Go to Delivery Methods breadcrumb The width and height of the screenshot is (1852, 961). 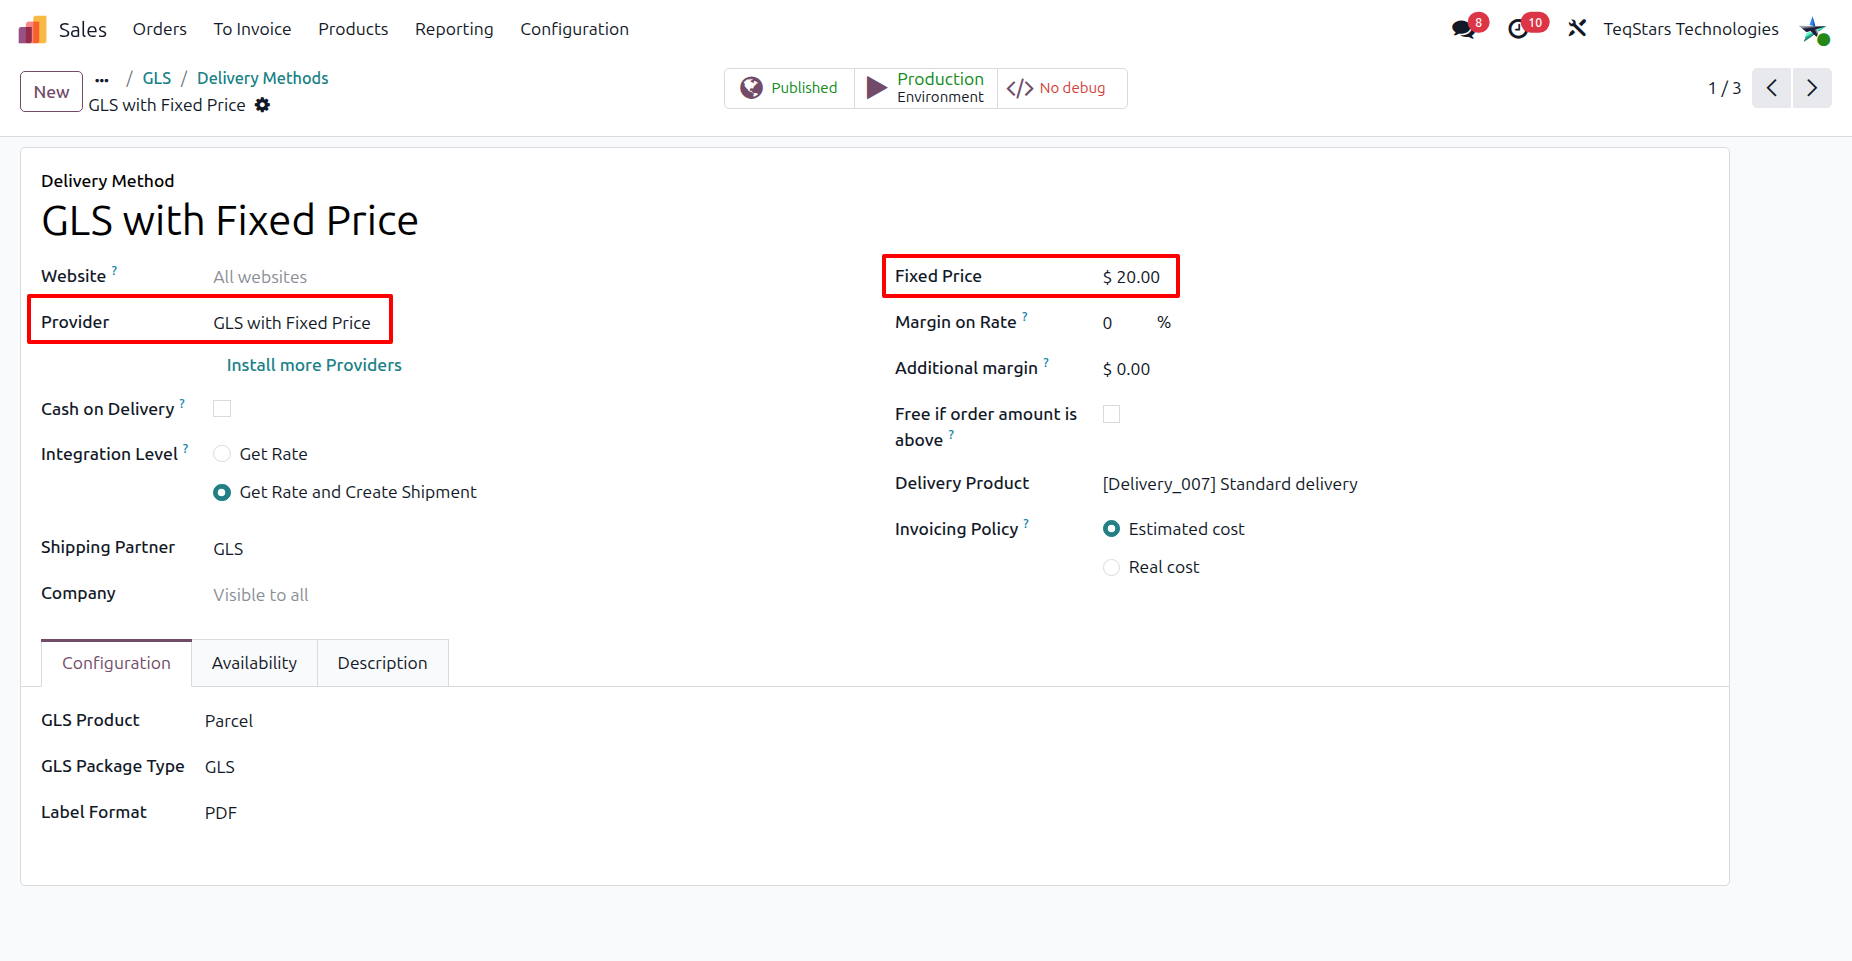(263, 78)
